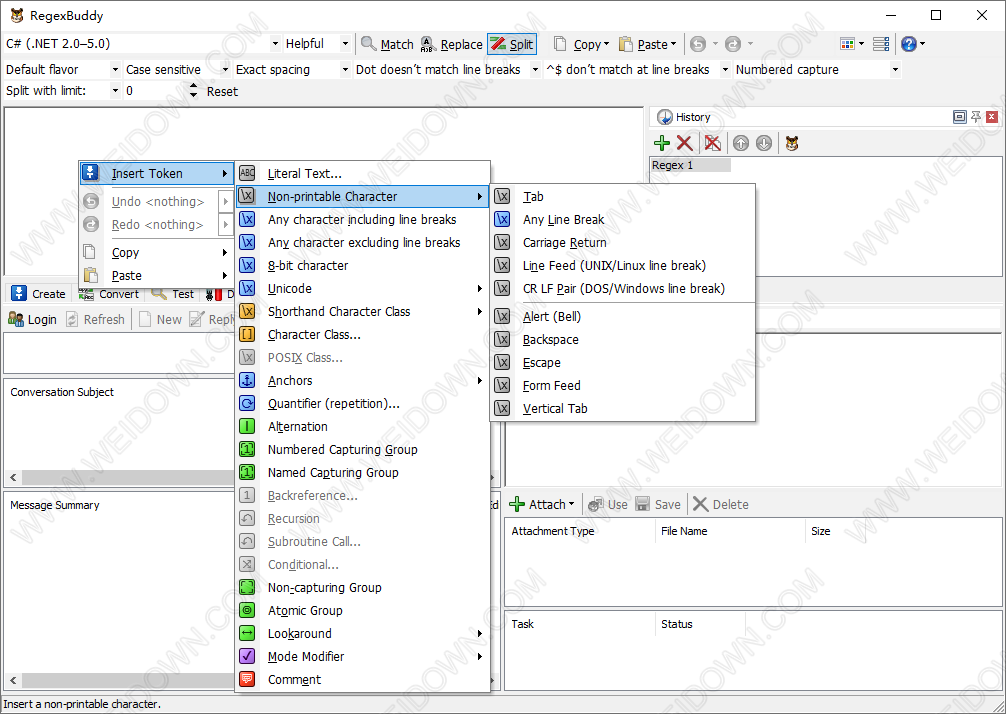Screen dimensions: 1006x714
Task: Click the Login button
Action: coord(33,319)
